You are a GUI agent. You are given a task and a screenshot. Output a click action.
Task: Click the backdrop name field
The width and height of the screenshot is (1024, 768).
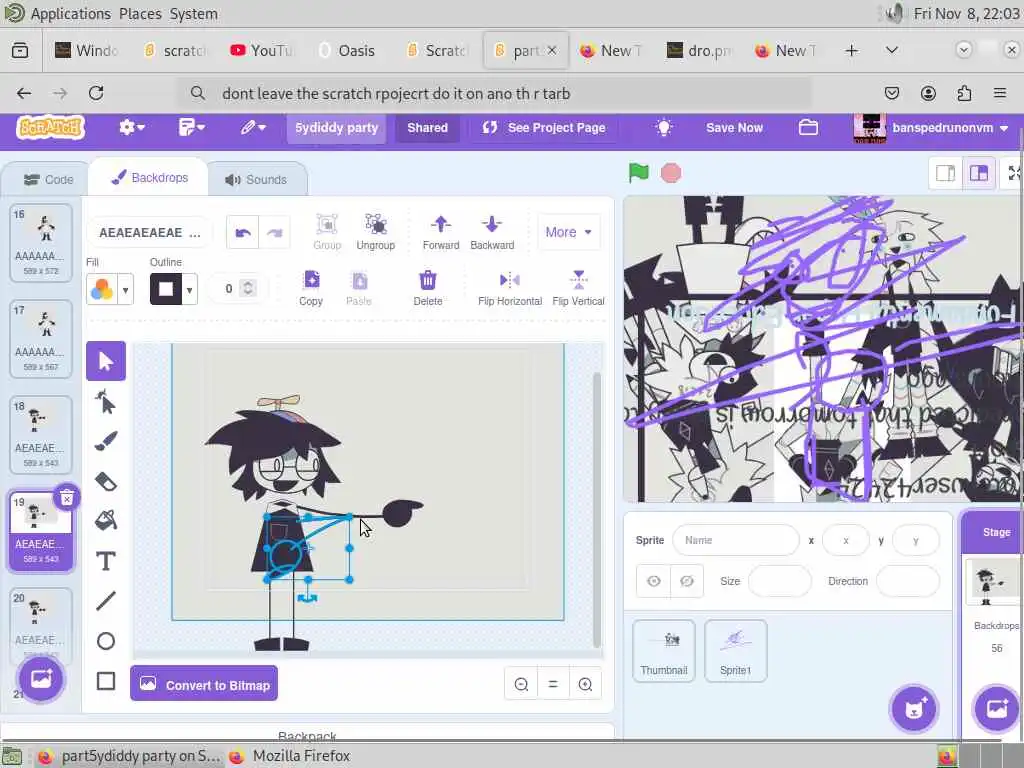[x=149, y=232]
